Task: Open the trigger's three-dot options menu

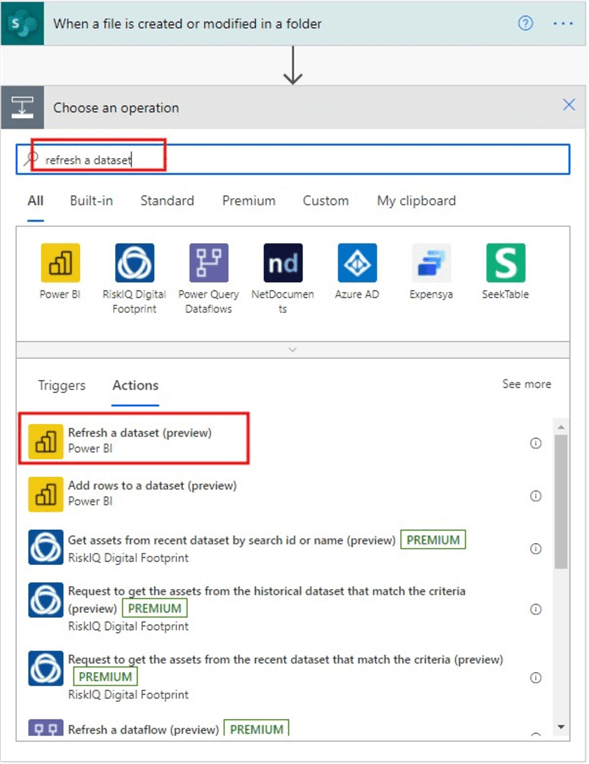Action: point(563,23)
